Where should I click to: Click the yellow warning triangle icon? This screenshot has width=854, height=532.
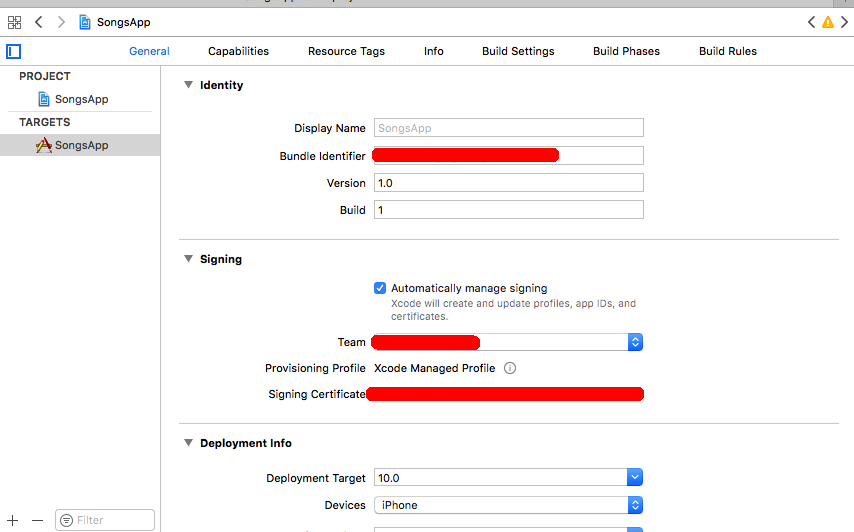[x=827, y=22]
